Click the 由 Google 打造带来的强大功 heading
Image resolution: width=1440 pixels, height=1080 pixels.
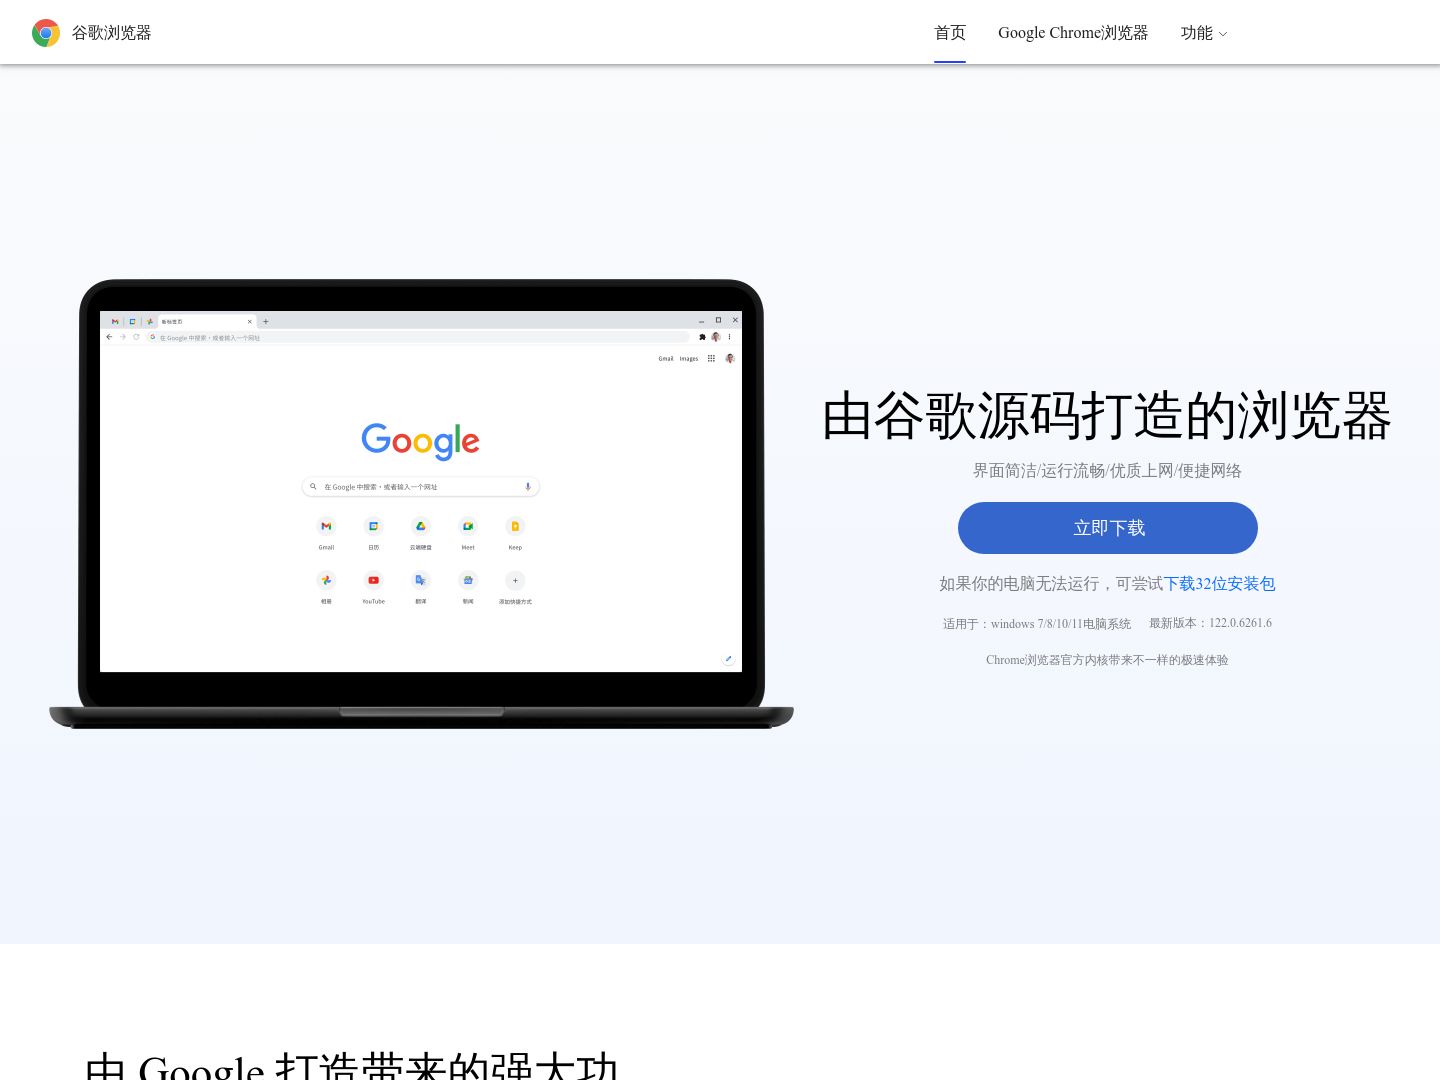(352, 1065)
